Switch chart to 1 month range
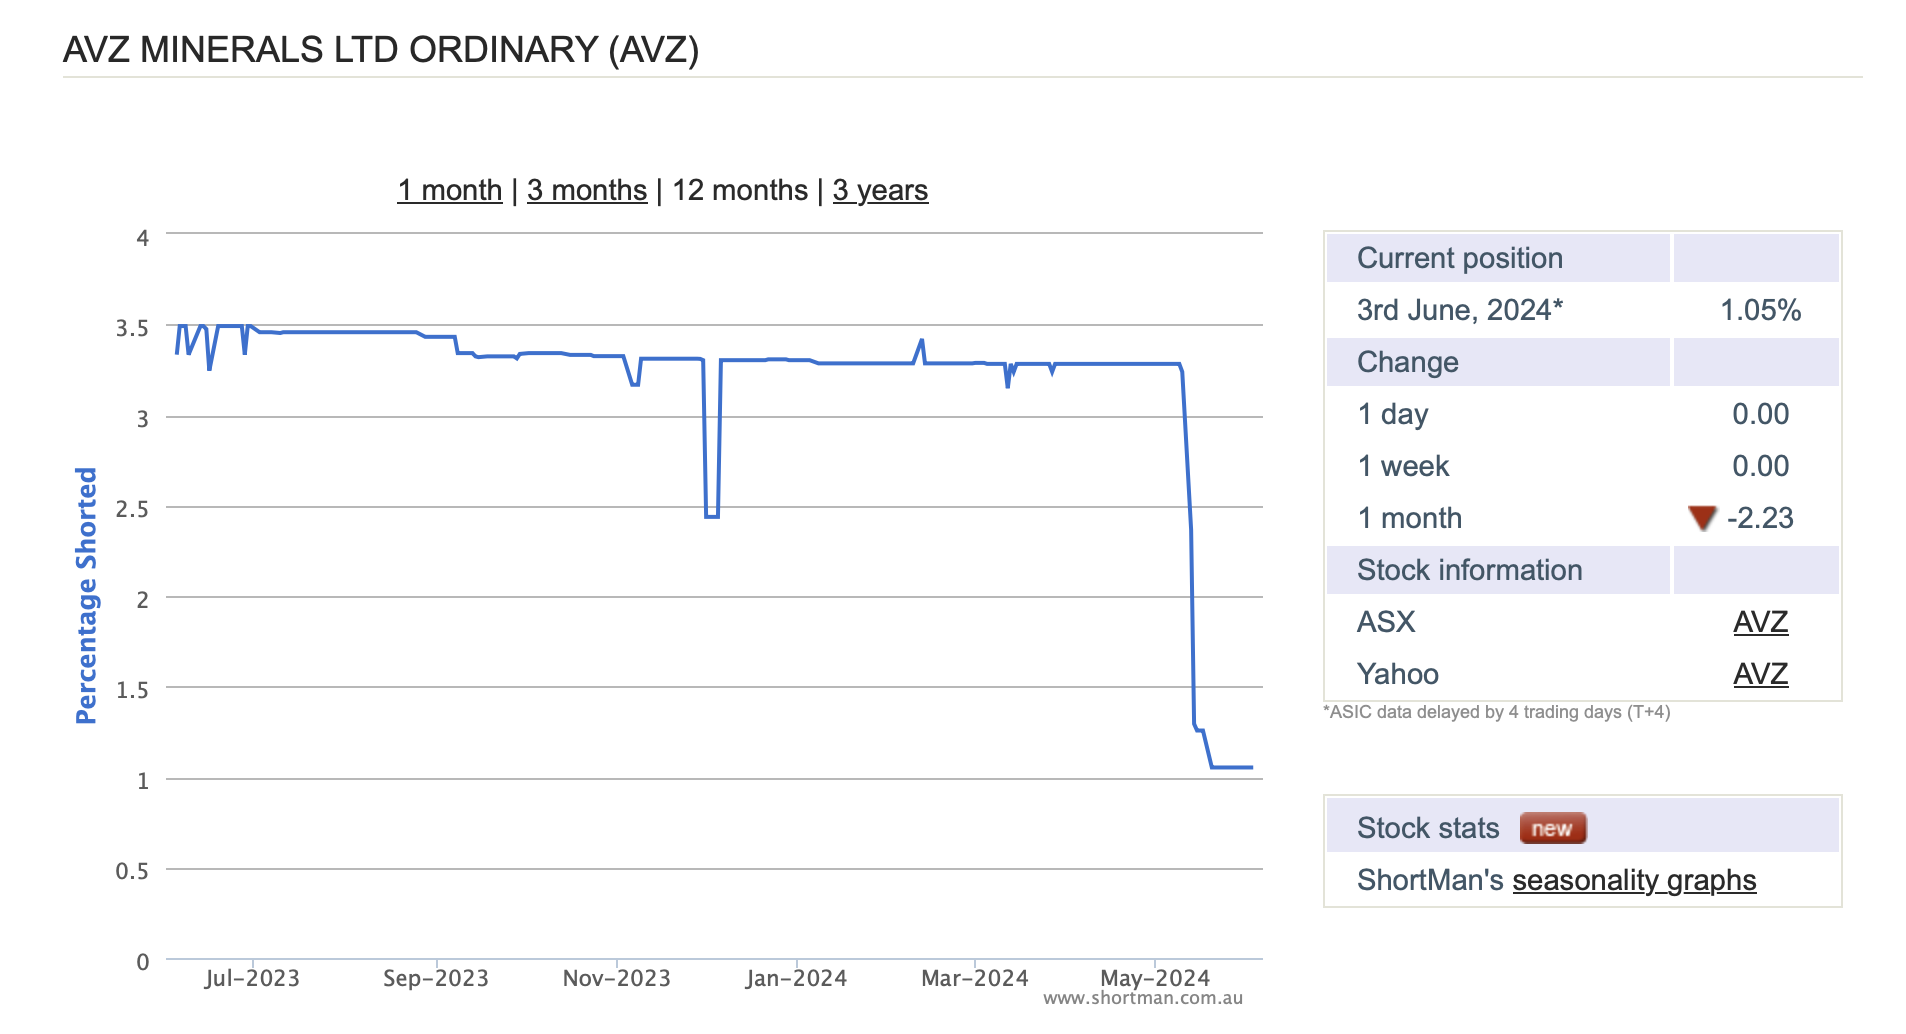Image resolution: width=1906 pixels, height=1034 pixels. click(x=449, y=190)
